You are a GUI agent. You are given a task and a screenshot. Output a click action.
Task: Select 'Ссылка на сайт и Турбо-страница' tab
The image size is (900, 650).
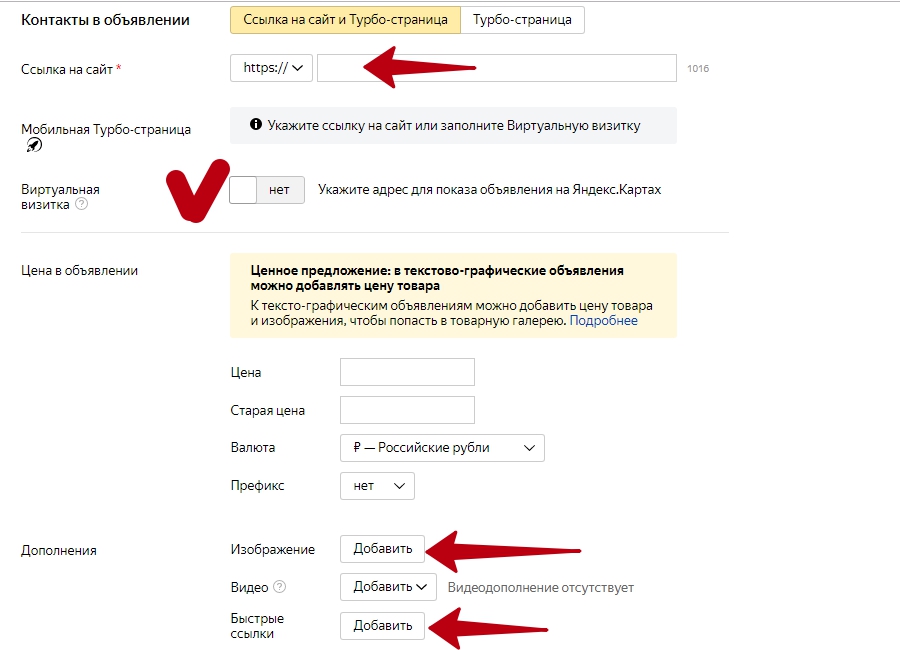pyautogui.click(x=345, y=20)
